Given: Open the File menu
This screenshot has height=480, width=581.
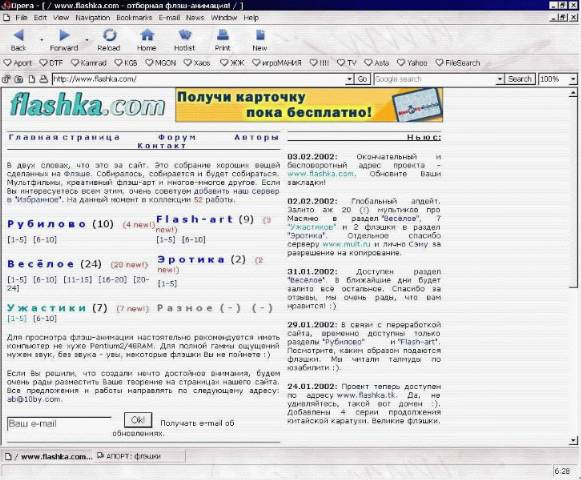Looking at the screenshot, I should [21, 18].
